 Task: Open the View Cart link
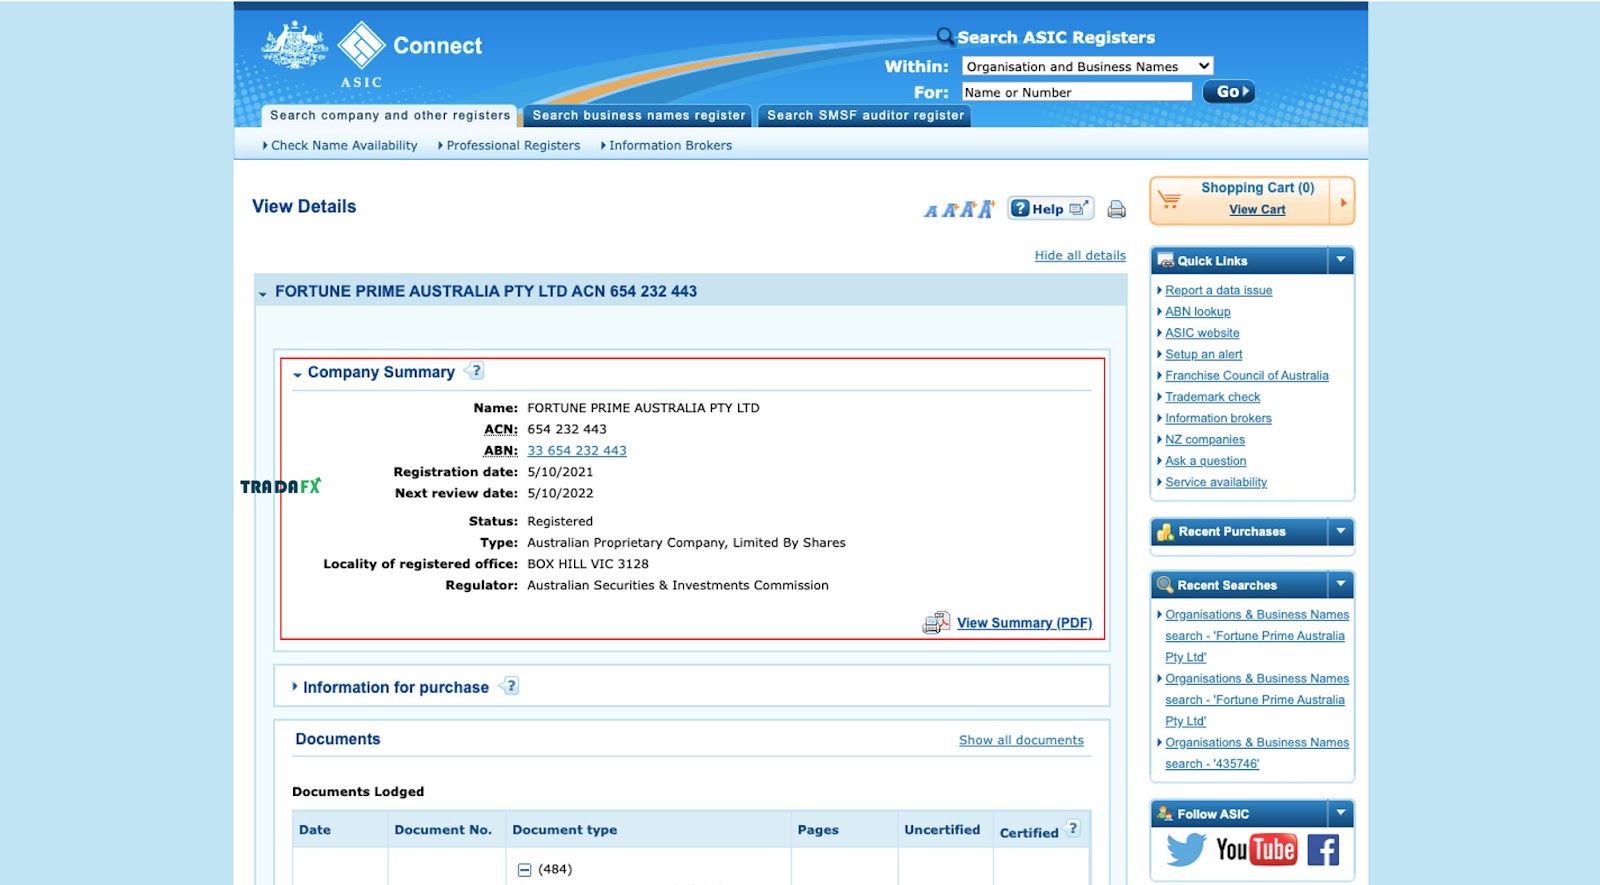coord(1257,210)
